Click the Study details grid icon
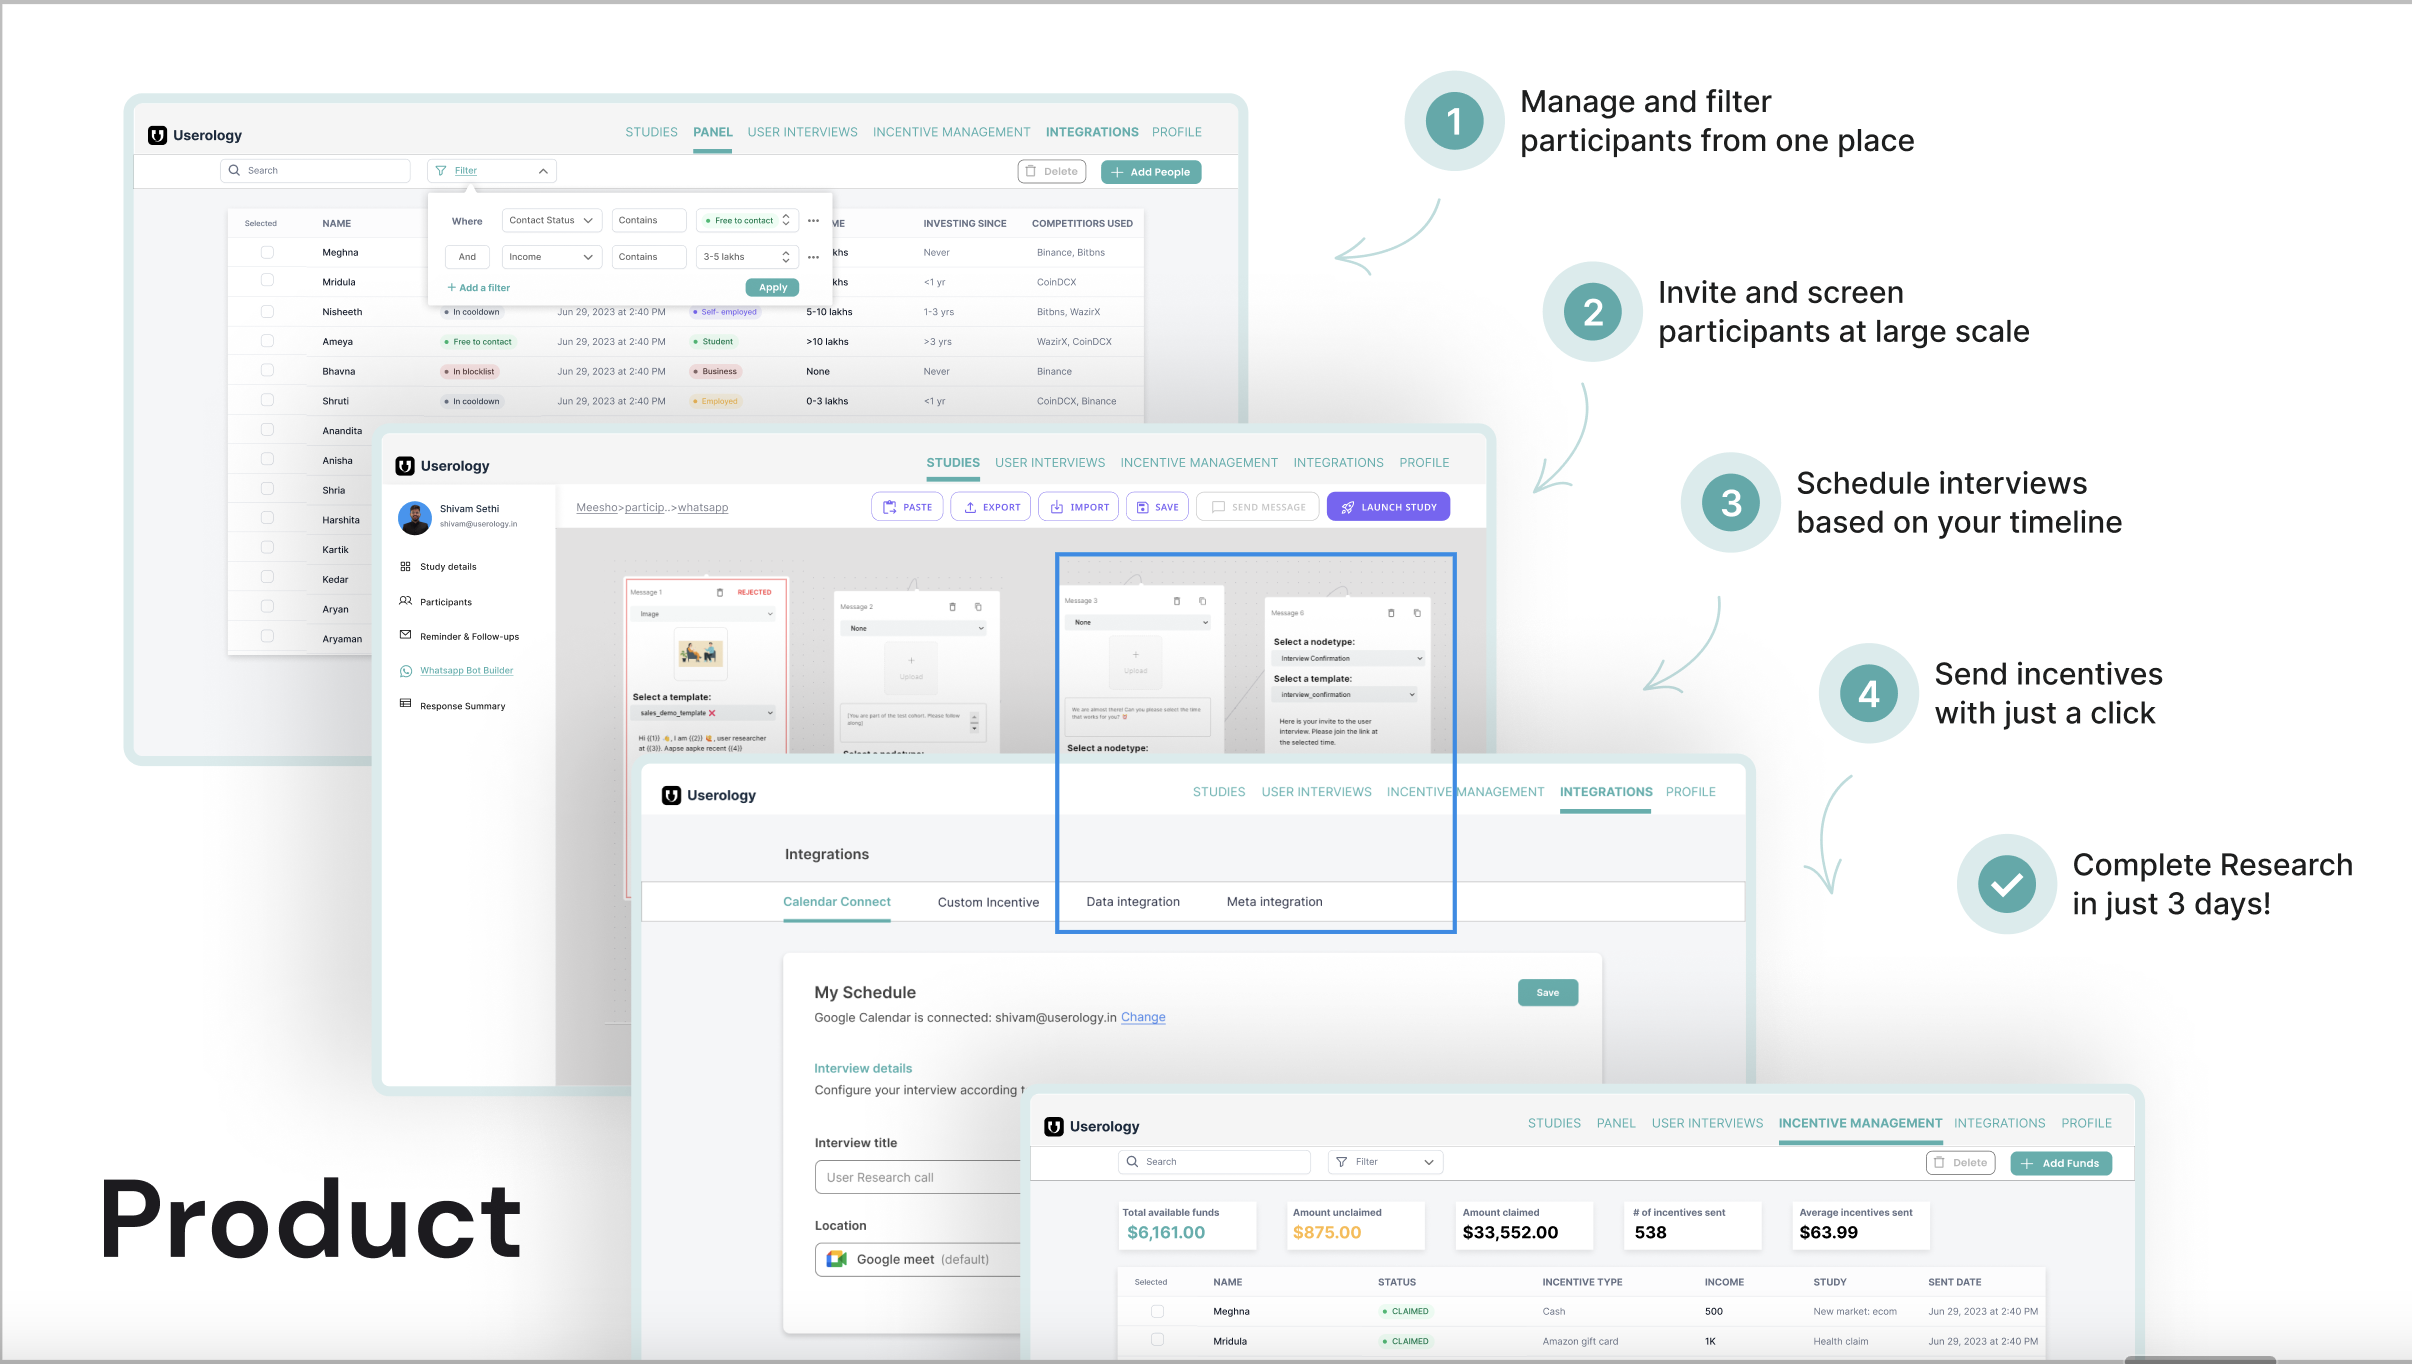This screenshot has height=1364, width=2412. [x=405, y=567]
